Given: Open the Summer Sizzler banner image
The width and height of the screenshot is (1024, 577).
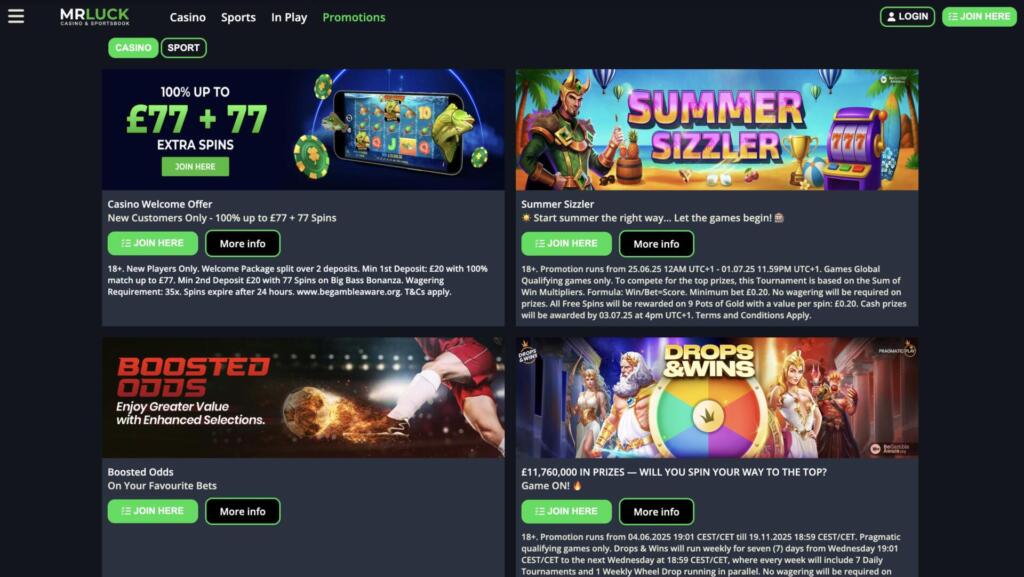Looking at the screenshot, I should (x=717, y=130).
